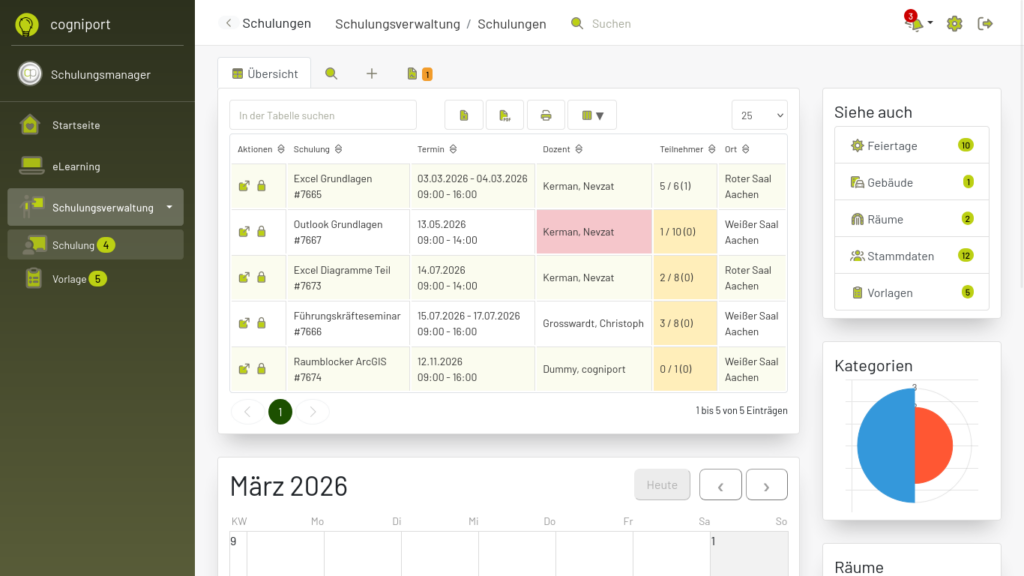Print the Schulungen table
Viewport: 1024px width, 576px height.
pos(546,115)
